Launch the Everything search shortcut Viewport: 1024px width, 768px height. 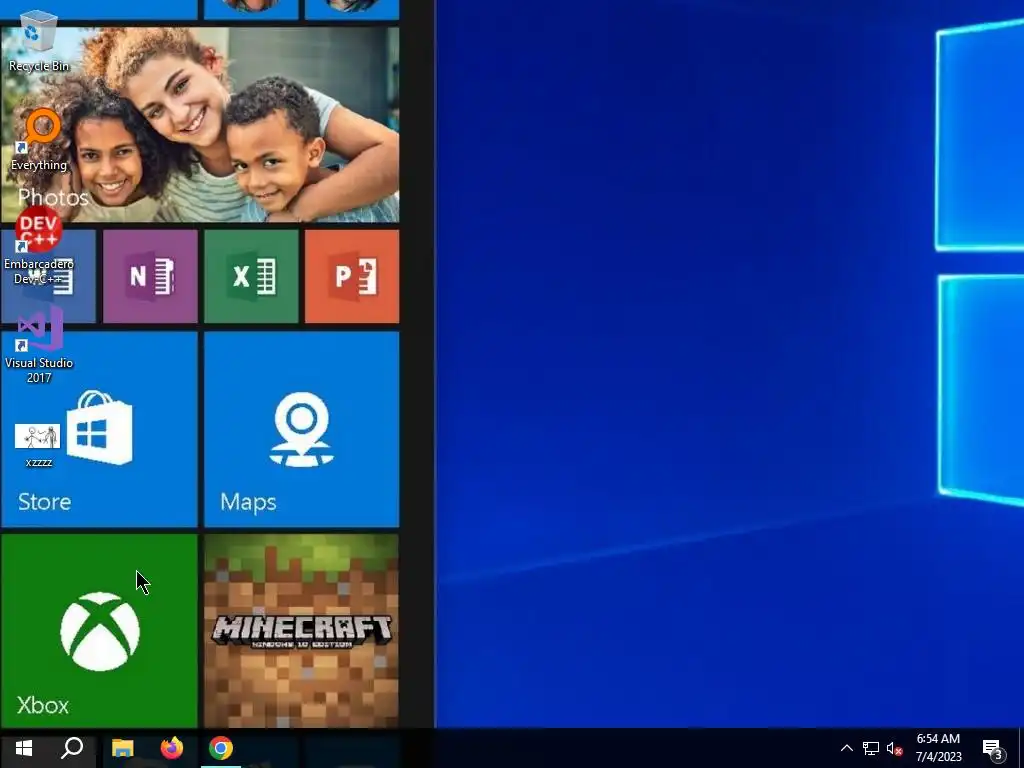click(x=39, y=140)
